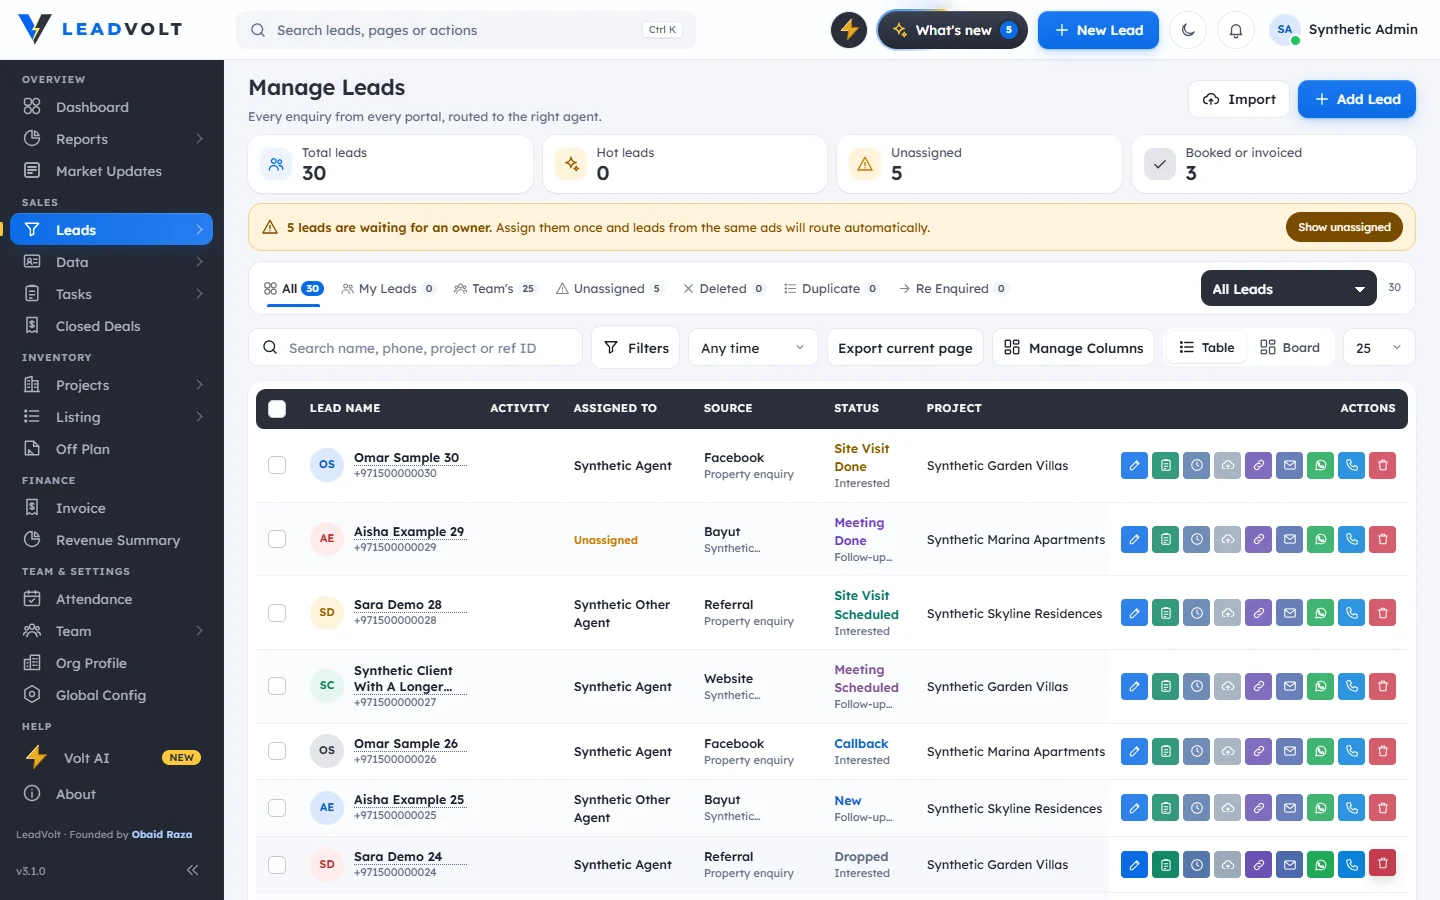Select the My Leads tab

pyautogui.click(x=388, y=289)
